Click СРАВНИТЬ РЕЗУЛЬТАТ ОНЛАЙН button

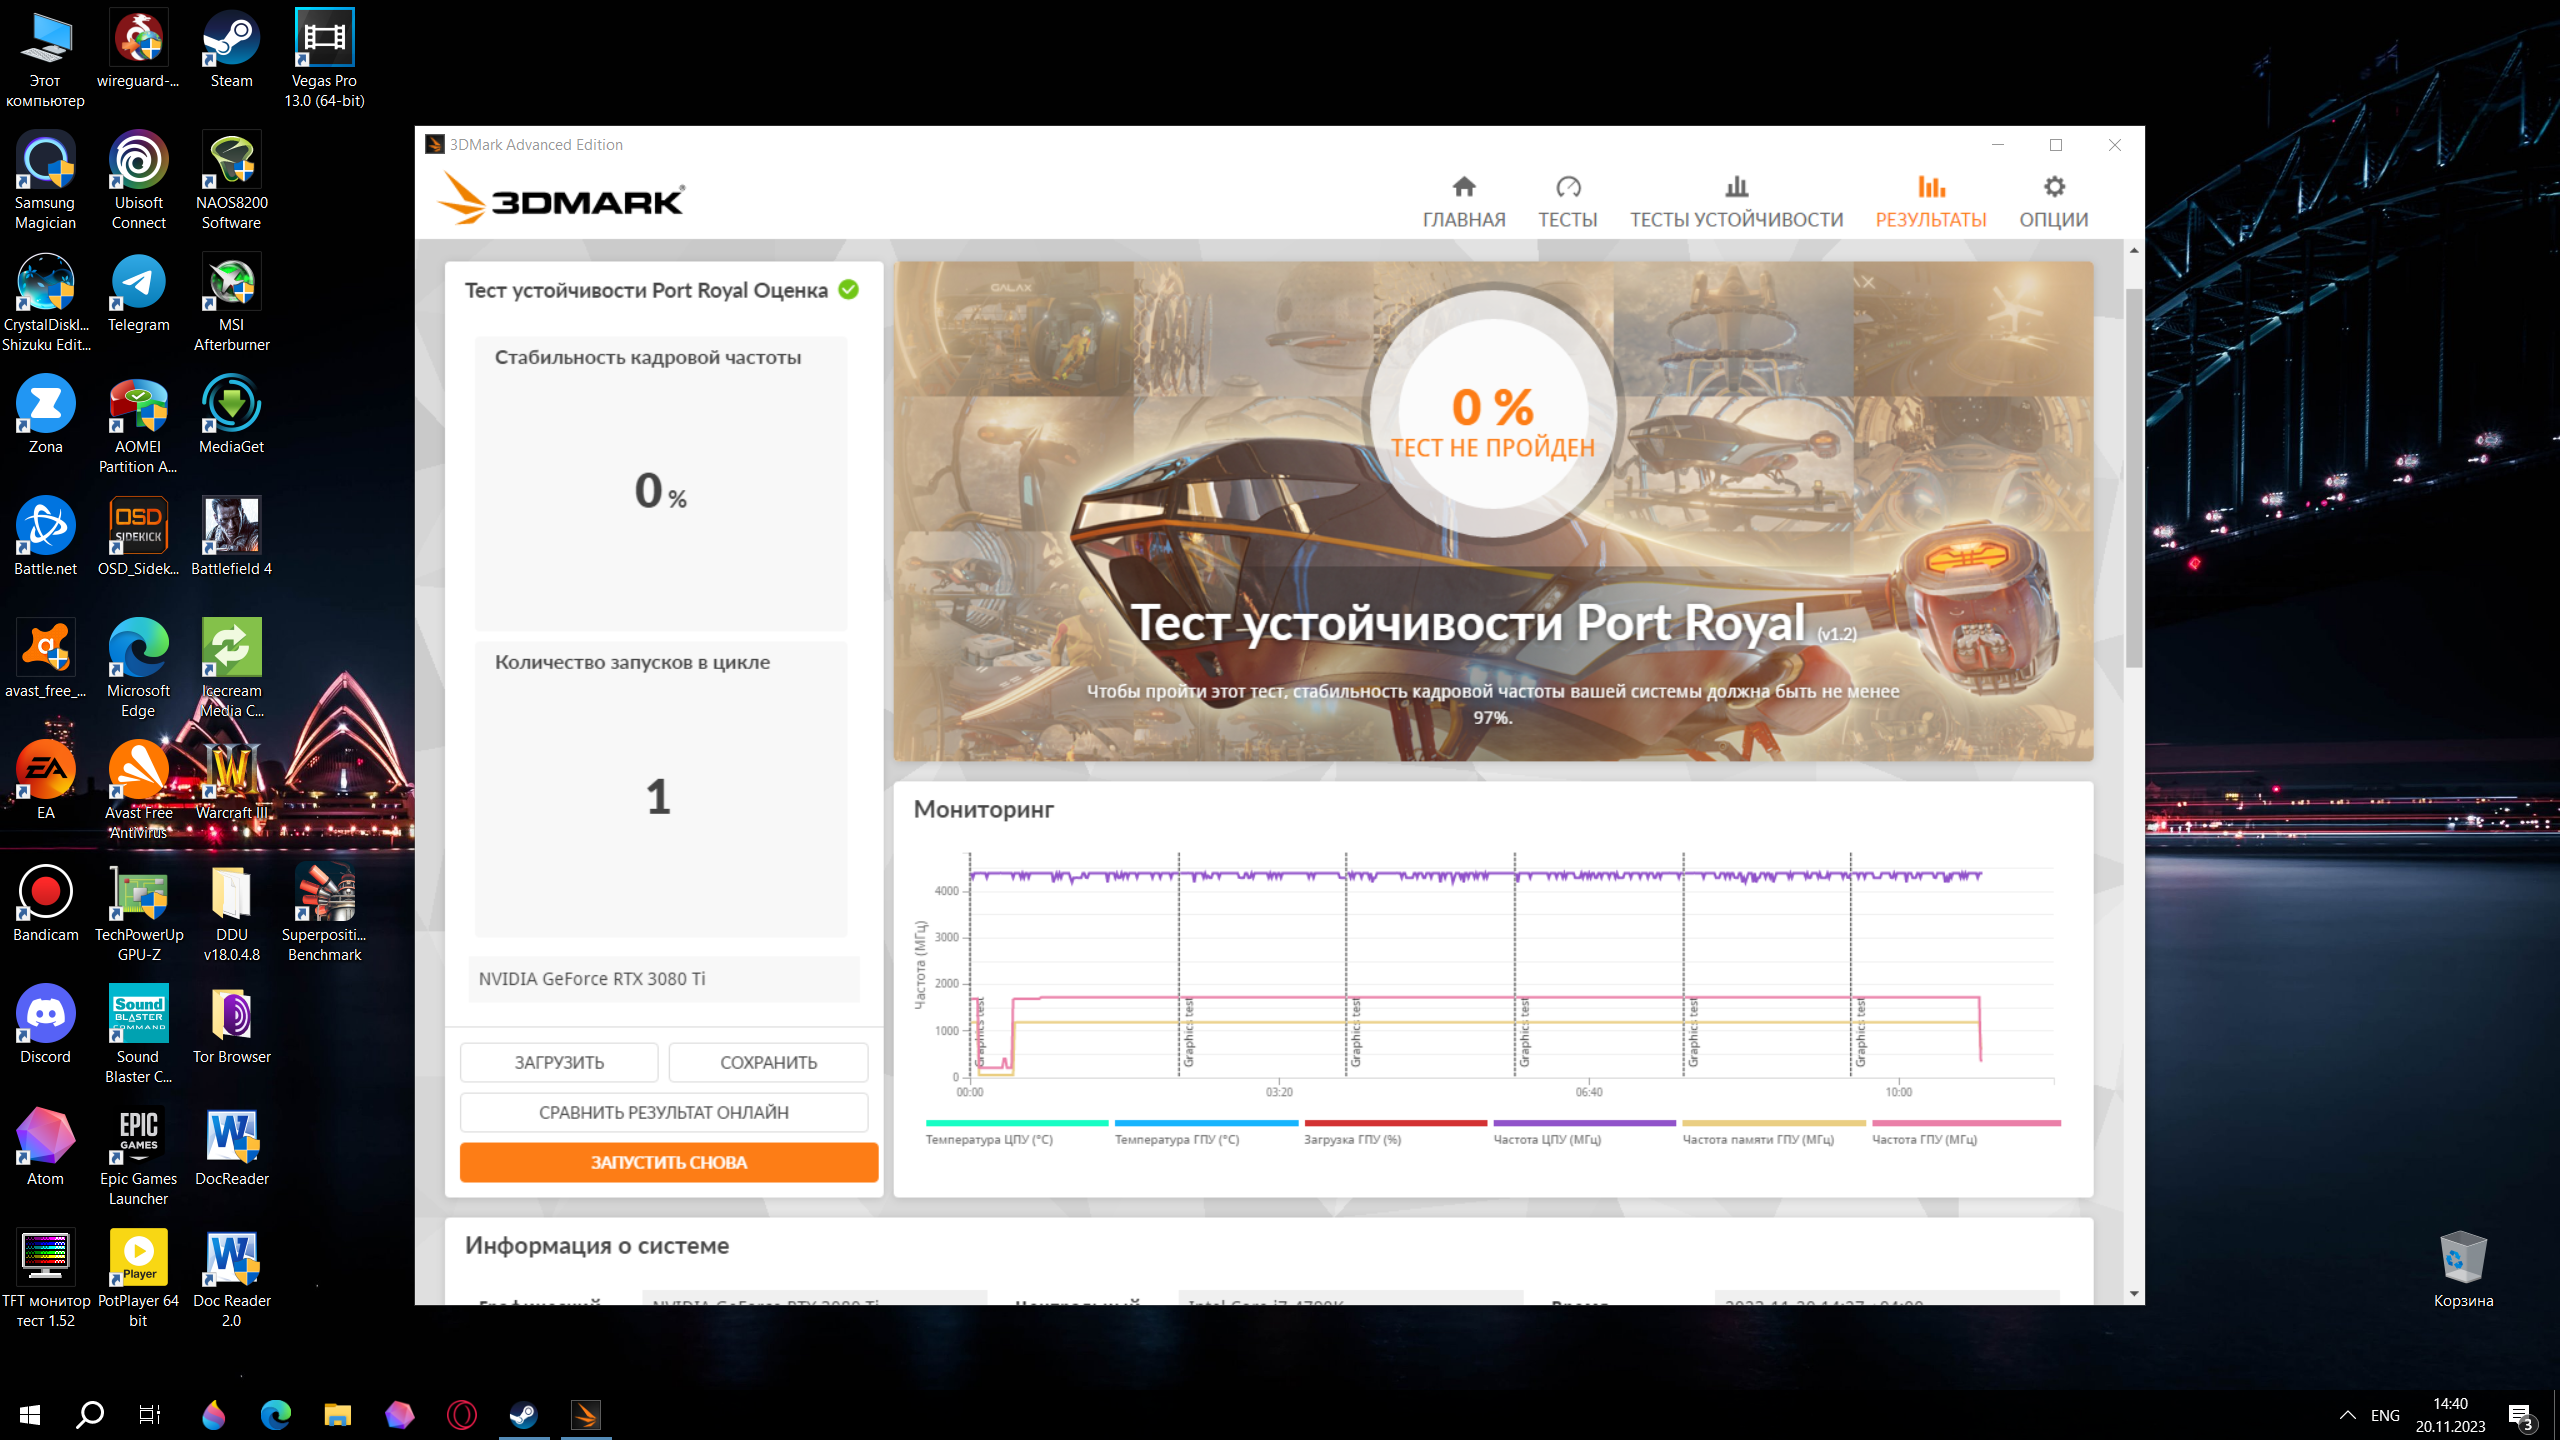663,1112
